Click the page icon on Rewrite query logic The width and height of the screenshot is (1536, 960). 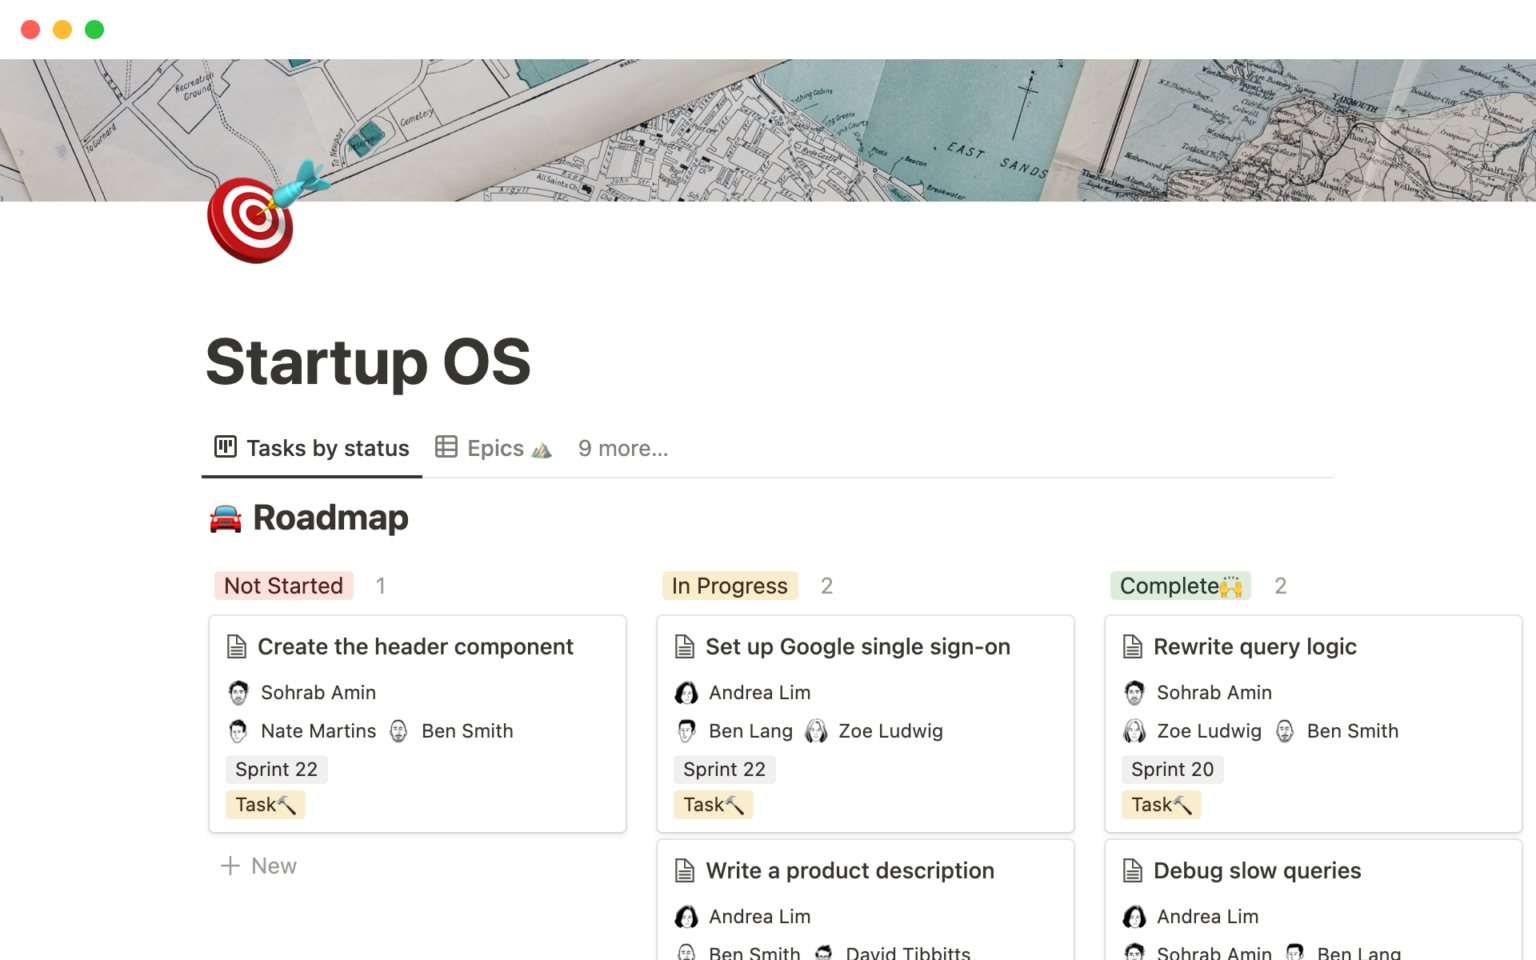click(x=1133, y=647)
